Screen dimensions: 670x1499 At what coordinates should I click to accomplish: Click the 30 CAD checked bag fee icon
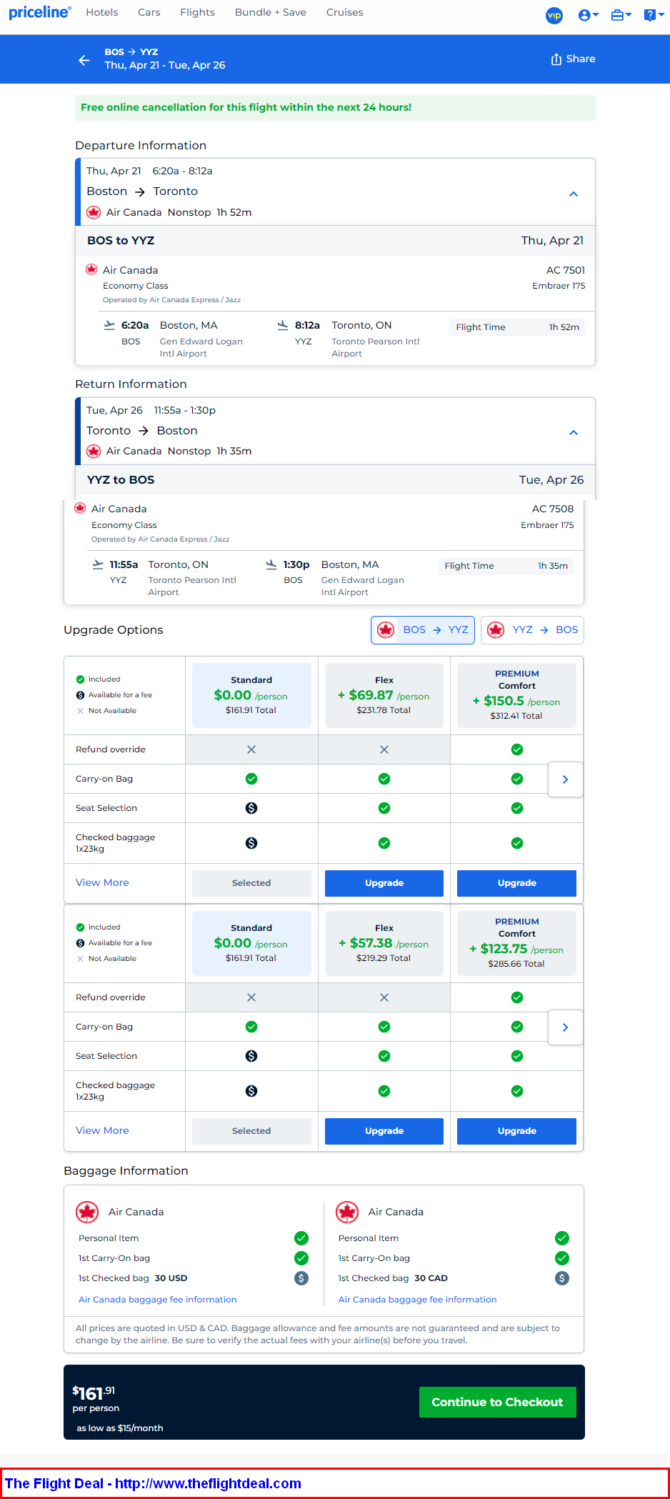coord(562,1278)
